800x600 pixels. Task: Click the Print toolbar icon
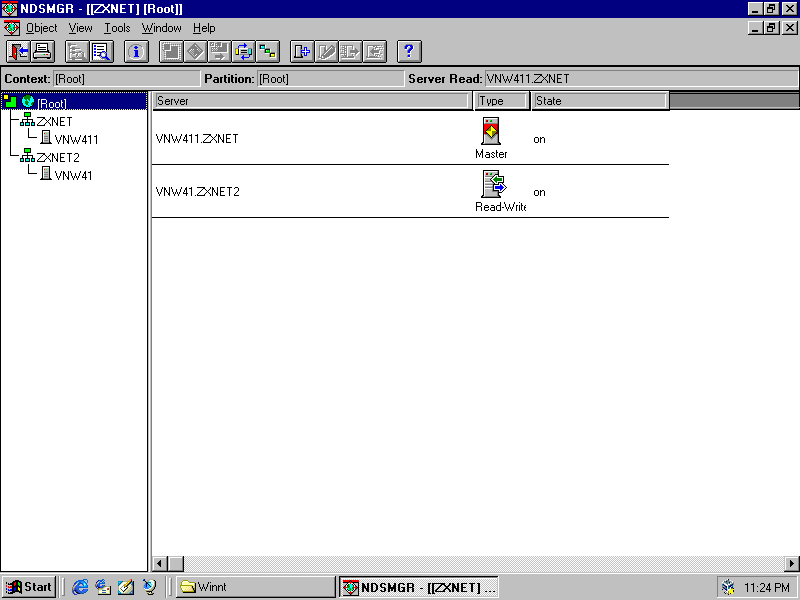click(x=42, y=52)
